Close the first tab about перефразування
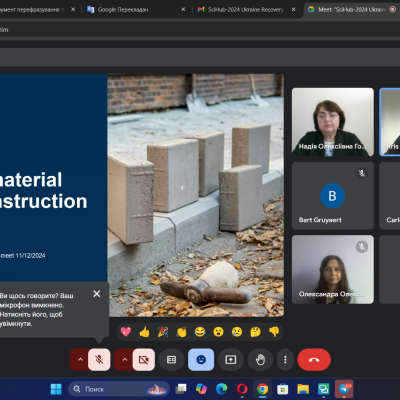The width and height of the screenshot is (400, 400). (x=73, y=10)
